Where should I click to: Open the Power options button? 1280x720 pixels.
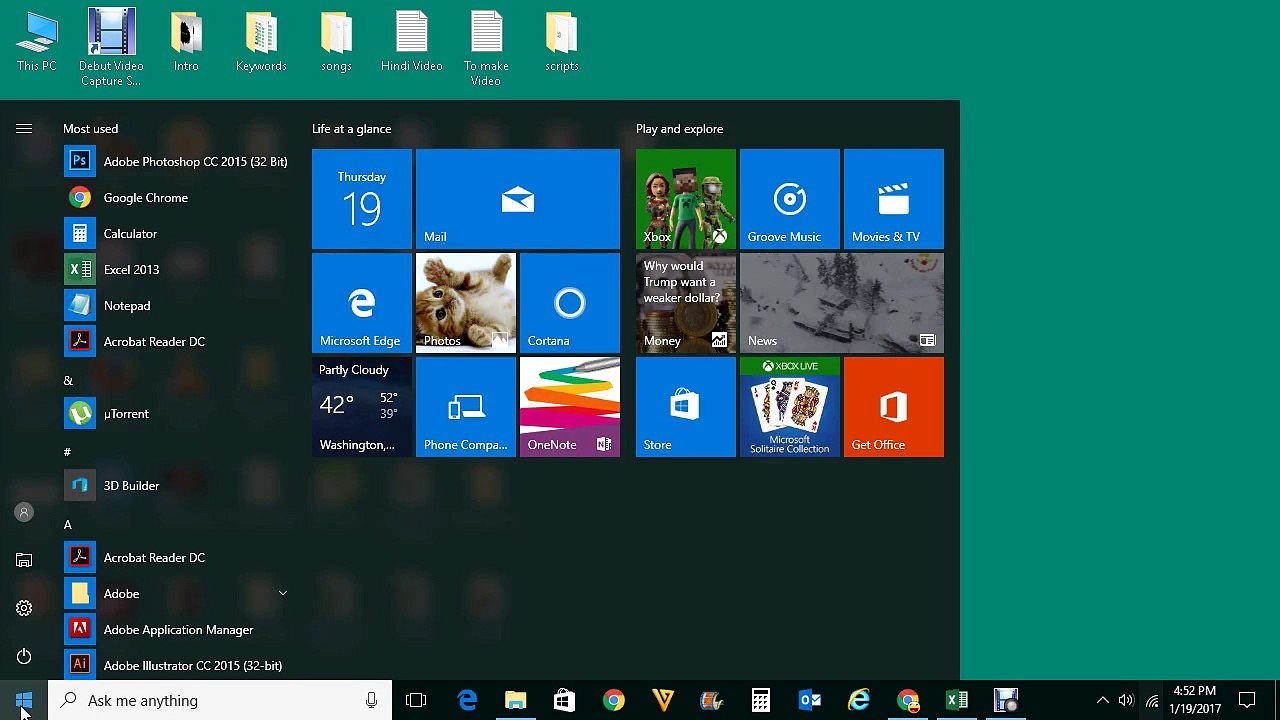(24, 656)
